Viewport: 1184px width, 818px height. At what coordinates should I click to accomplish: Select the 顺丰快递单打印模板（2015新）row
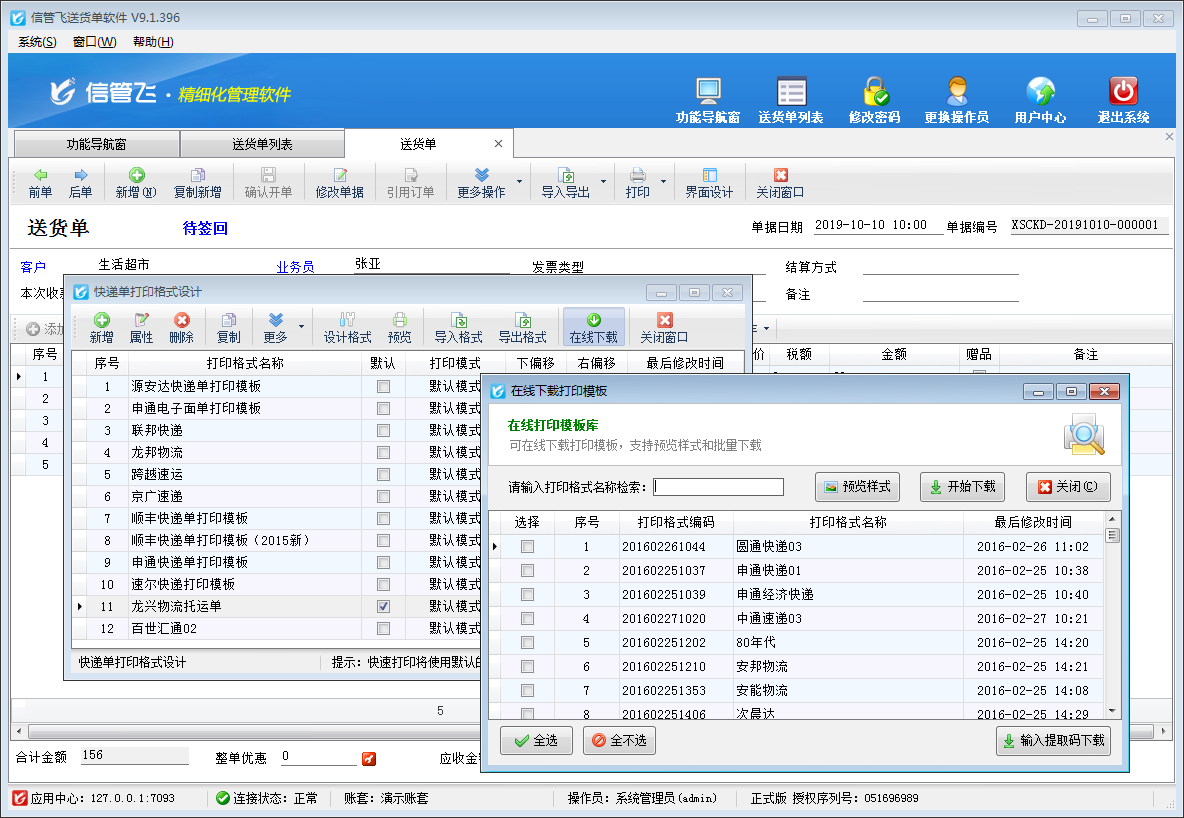coord(276,541)
